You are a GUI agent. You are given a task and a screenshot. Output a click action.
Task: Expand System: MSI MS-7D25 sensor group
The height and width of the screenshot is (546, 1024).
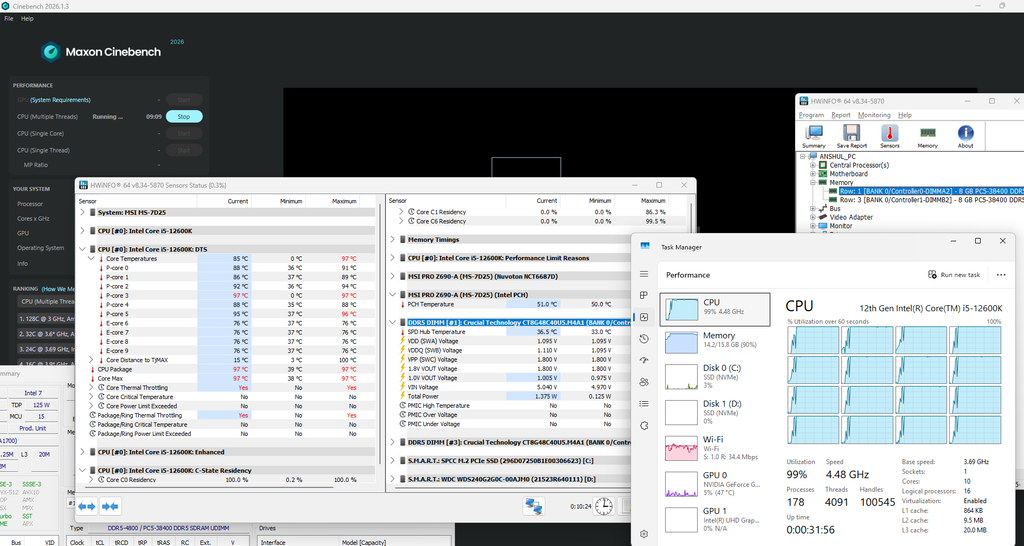click(82, 212)
